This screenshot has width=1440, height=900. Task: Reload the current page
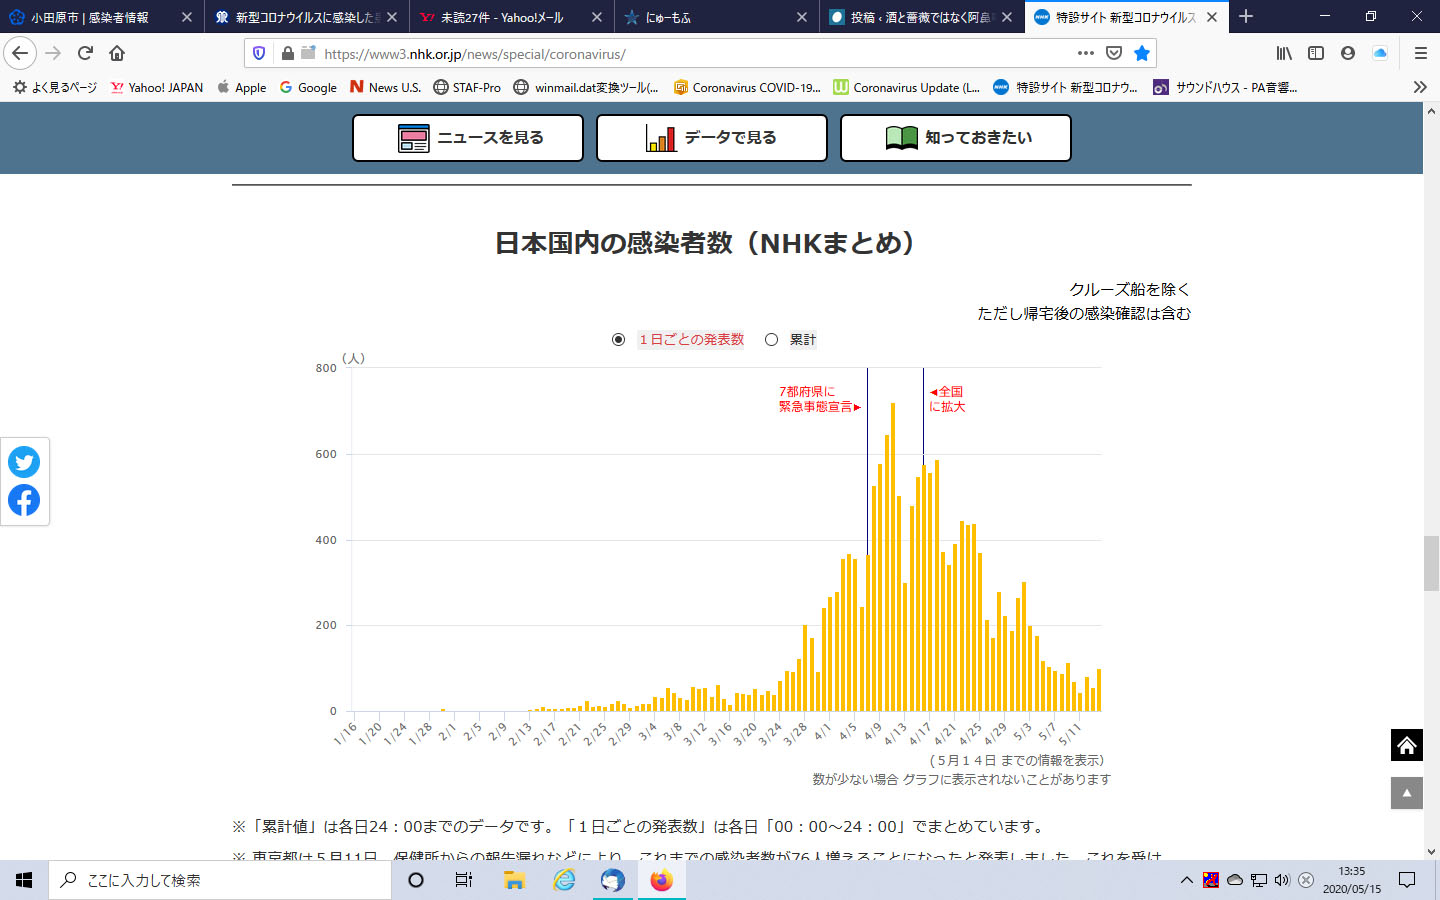pos(85,53)
